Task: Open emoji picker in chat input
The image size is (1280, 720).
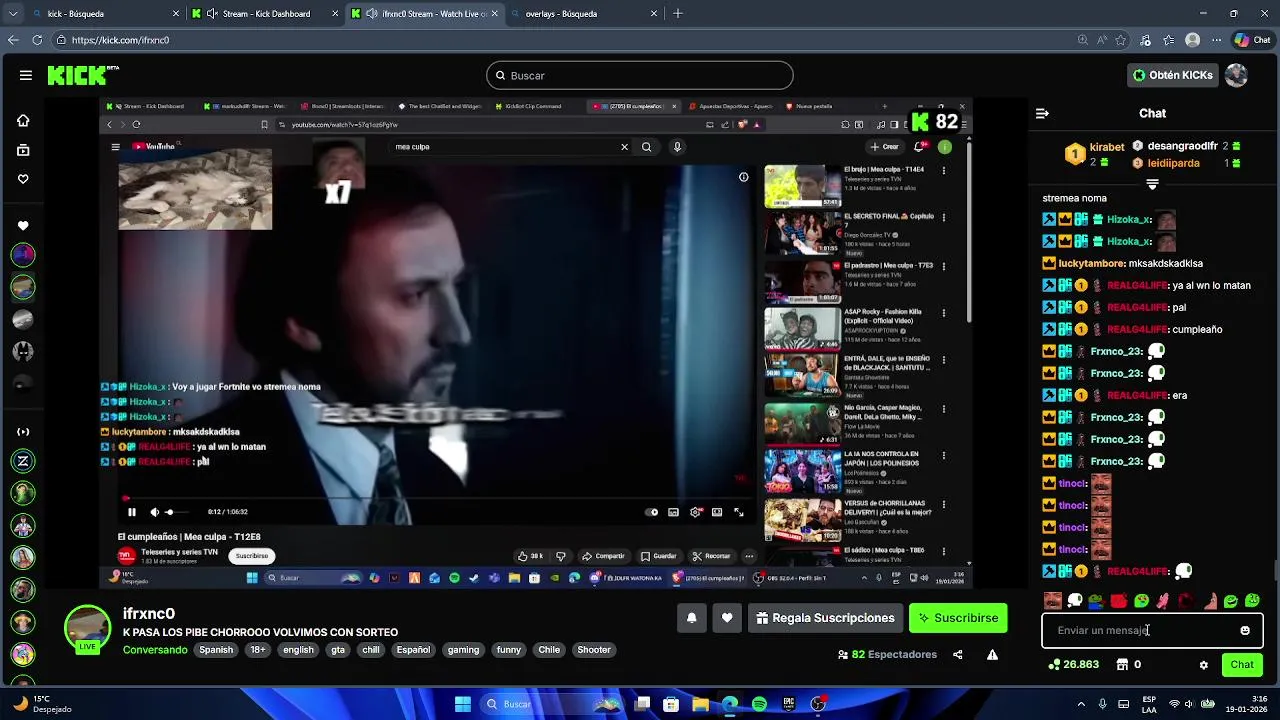Action: (x=1245, y=631)
